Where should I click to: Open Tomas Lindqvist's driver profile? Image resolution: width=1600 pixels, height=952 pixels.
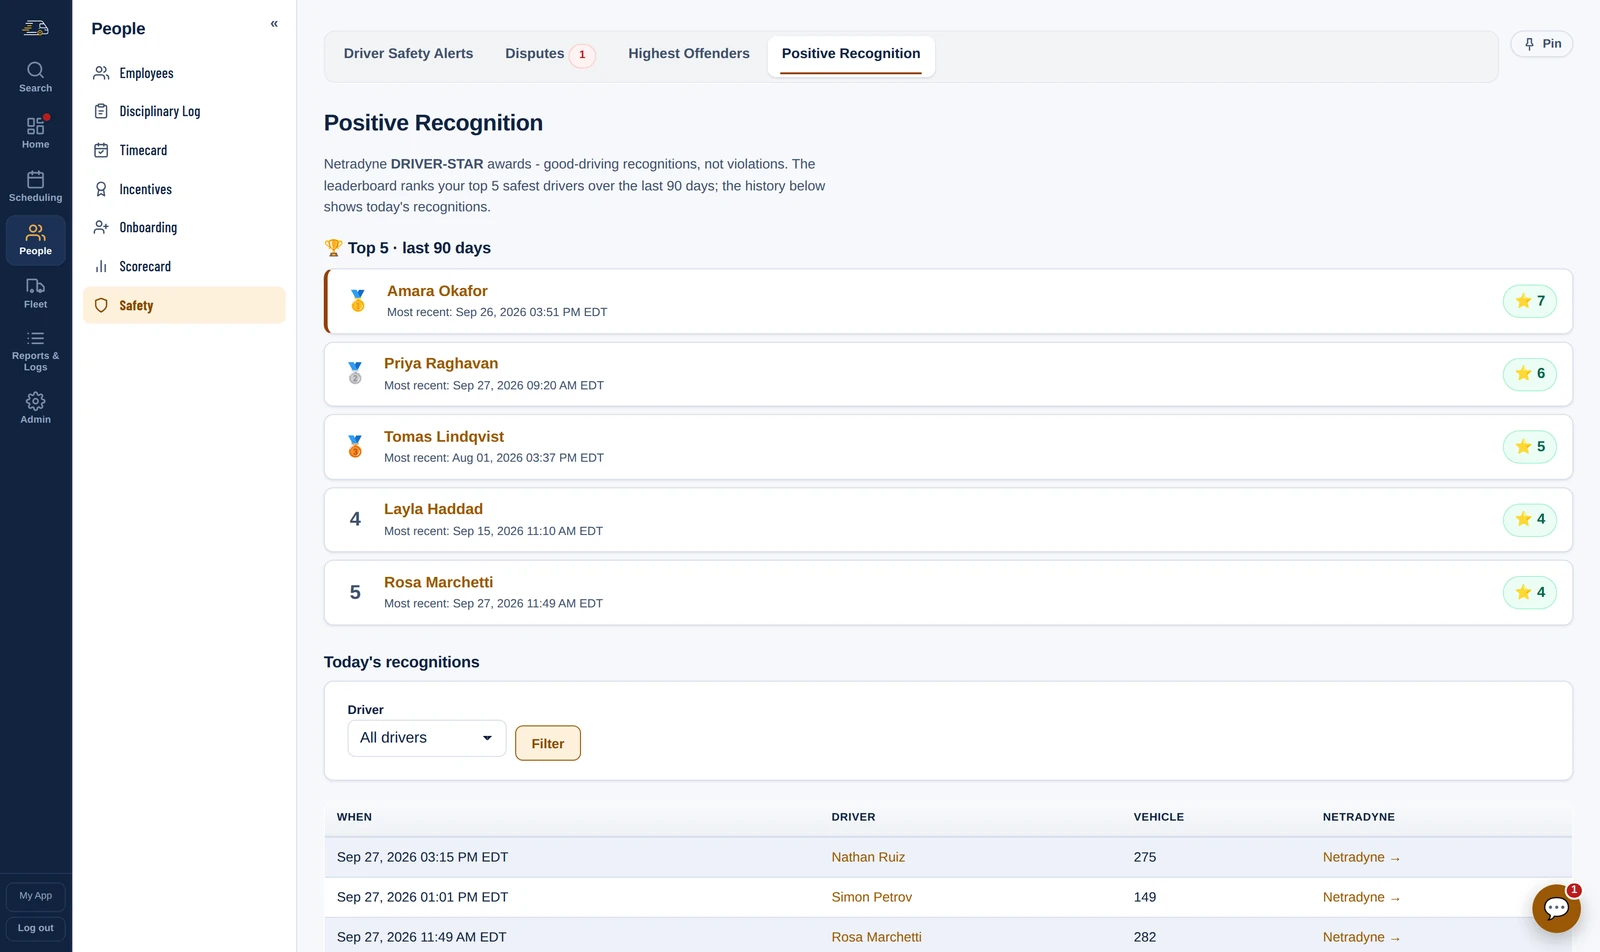[444, 437]
